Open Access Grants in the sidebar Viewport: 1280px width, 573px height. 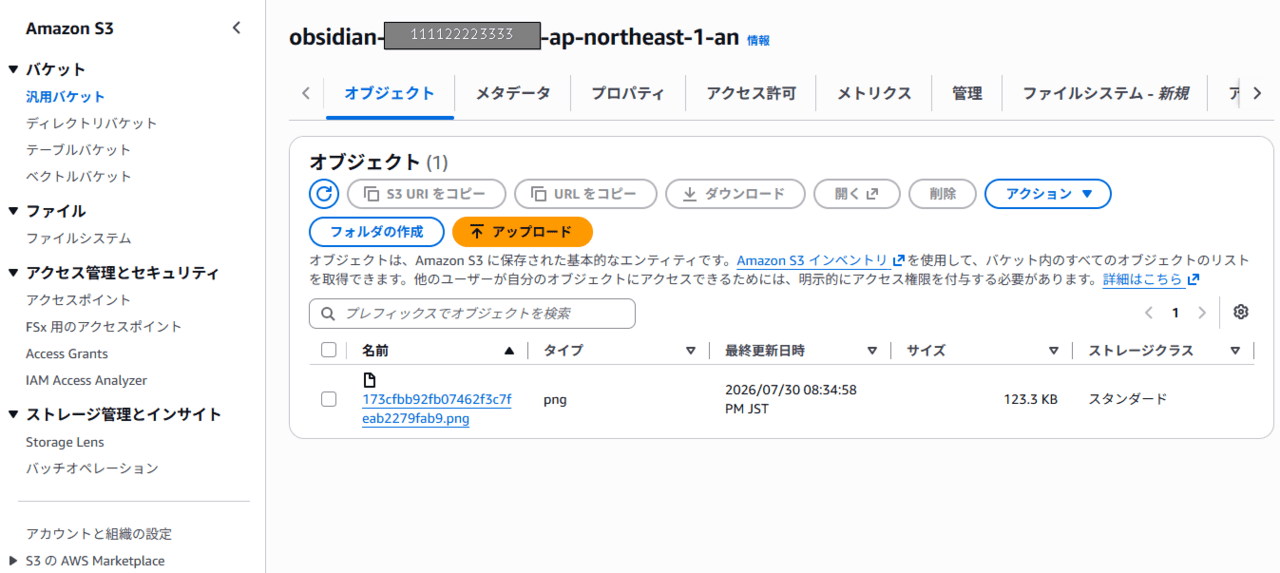[67, 354]
